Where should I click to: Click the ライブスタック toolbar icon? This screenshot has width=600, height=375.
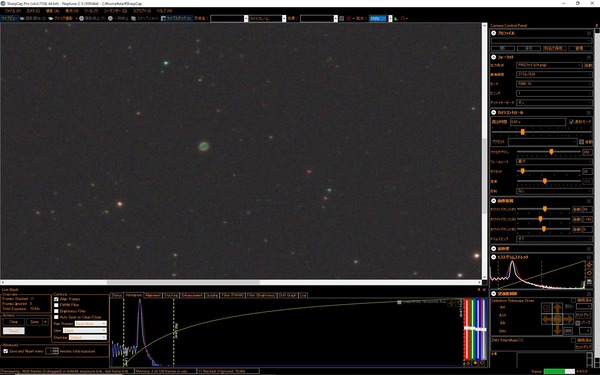pos(163,18)
